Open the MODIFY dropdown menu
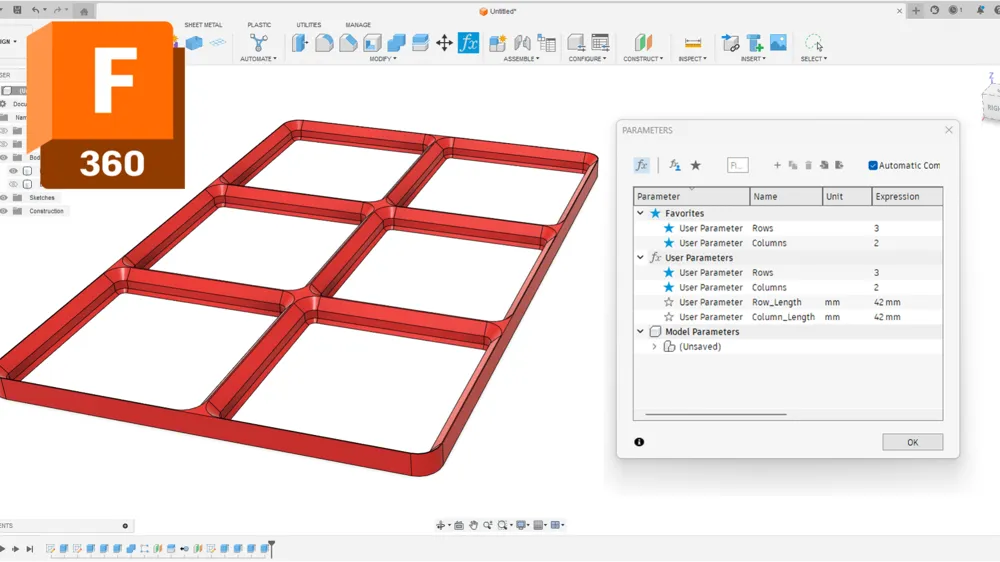Viewport: 1000px width, 562px height. tap(383, 59)
